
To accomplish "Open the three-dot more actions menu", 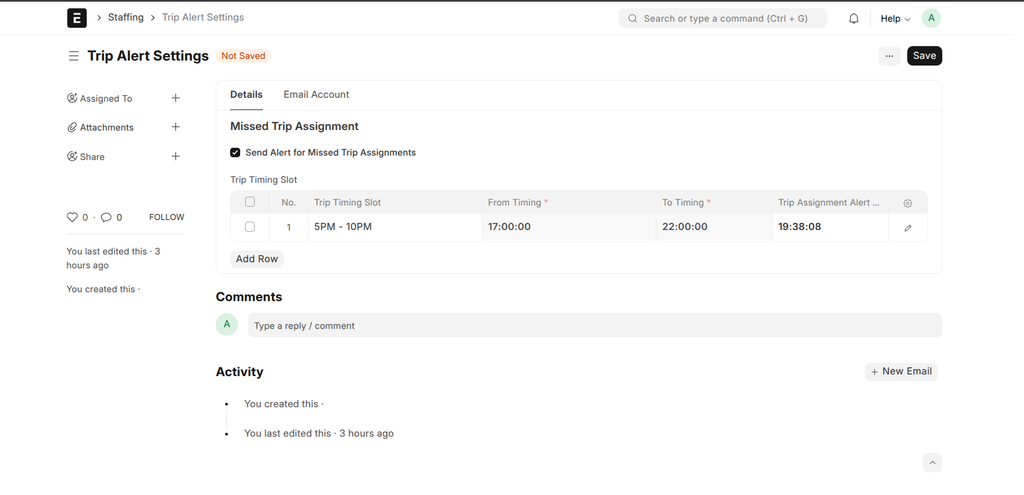I will pos(888,56).
